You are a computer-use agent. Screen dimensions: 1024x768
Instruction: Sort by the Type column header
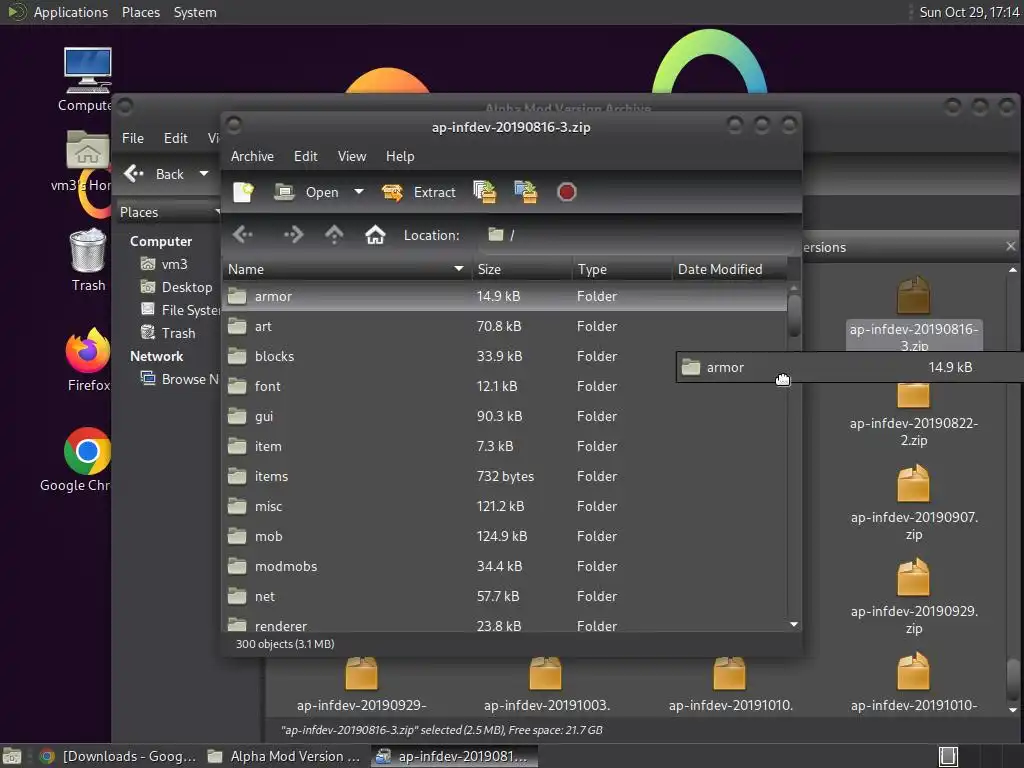(x=622, y=269)
